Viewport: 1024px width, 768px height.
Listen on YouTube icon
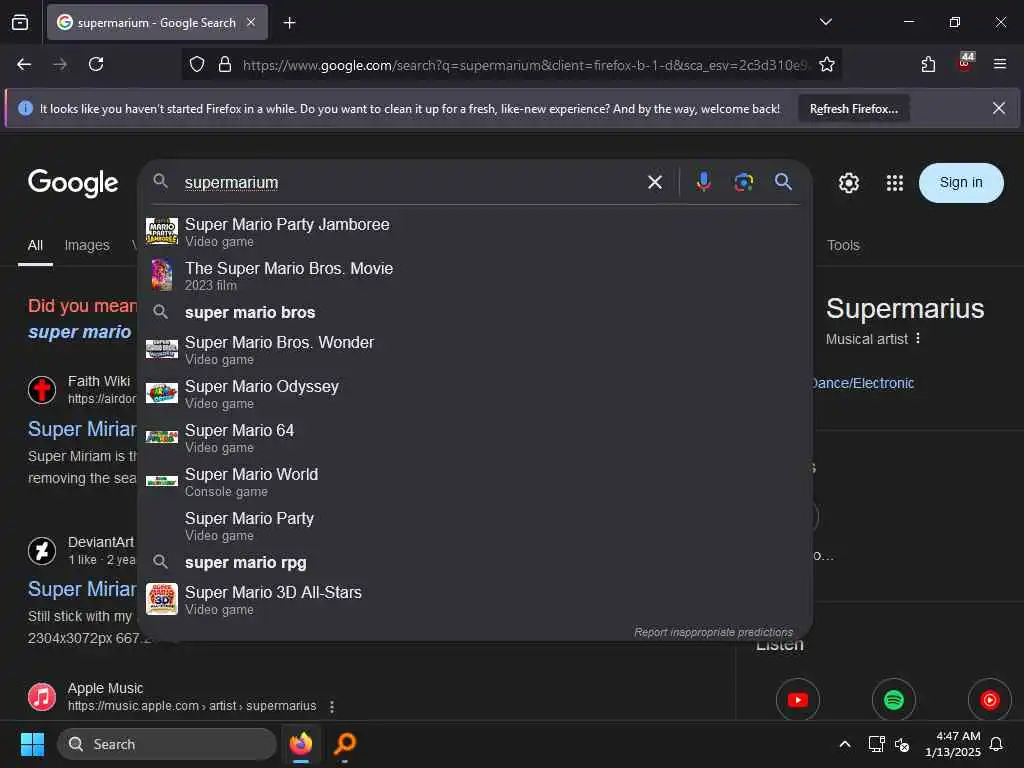pos(797,700)
